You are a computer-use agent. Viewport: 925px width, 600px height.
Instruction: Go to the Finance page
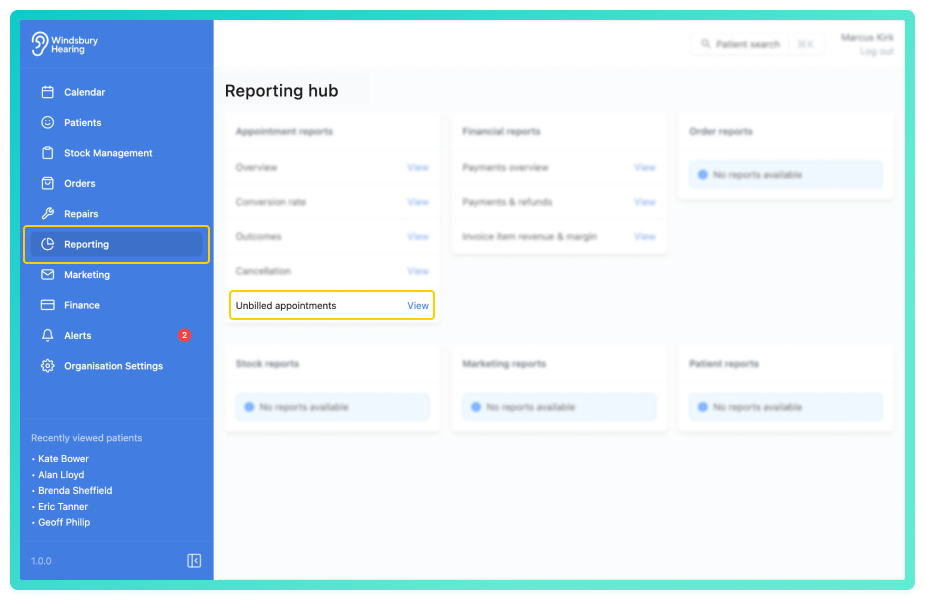(x=116, y=305)
